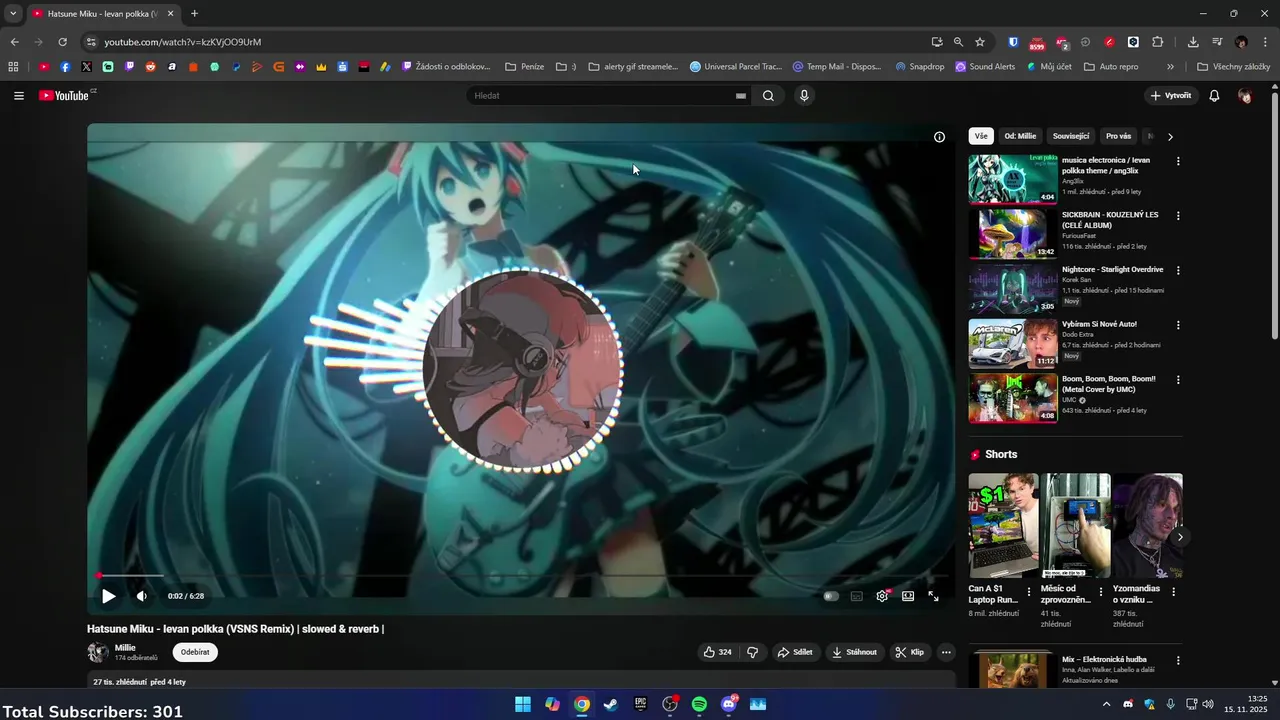The image size is (1280, 720).
Task: Open the musica electronica video thumbnail
Action: 1013,179
